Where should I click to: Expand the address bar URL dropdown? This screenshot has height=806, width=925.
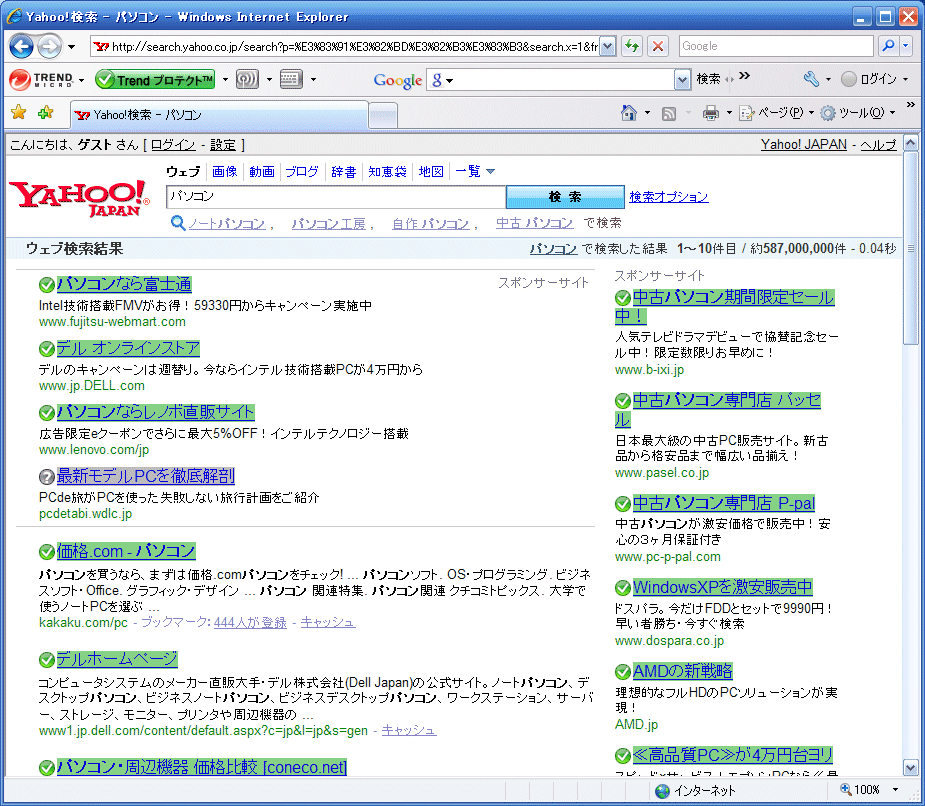pos(608,46)
